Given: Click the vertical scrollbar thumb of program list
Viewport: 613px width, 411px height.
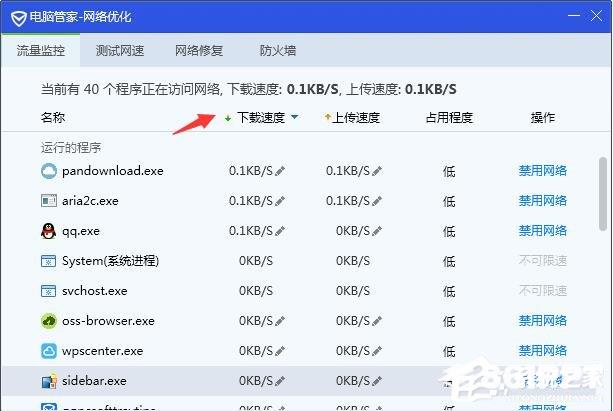Looking at the screenshot, I should [603, 194].
